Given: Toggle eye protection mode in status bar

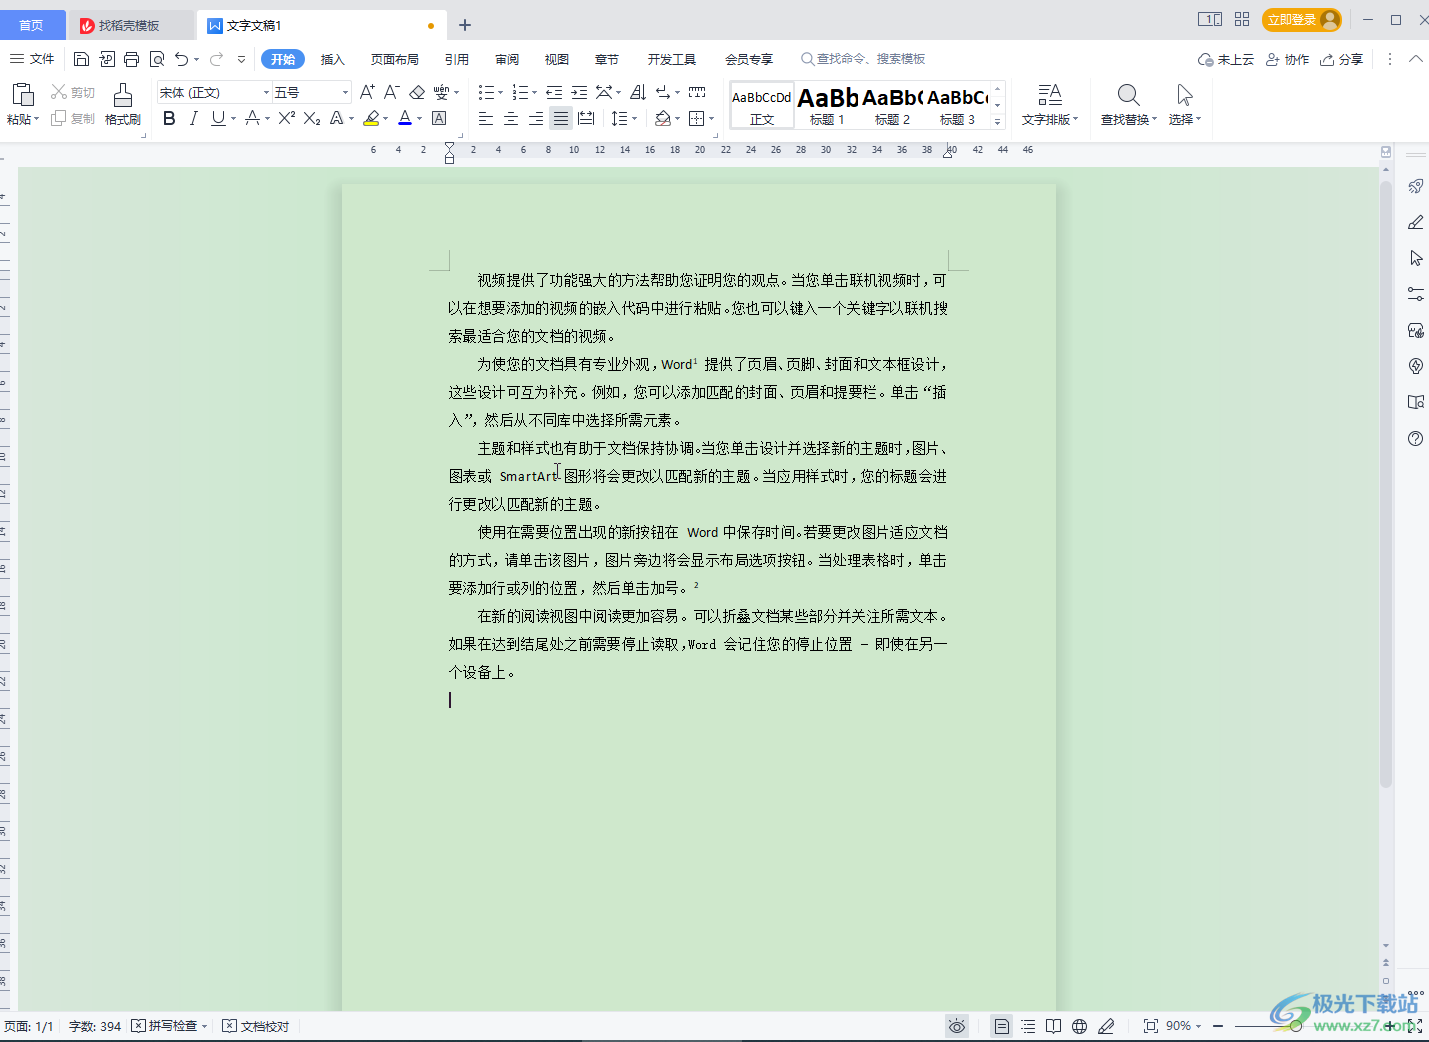Looking at the screenshot, I should click(957, 1026).
